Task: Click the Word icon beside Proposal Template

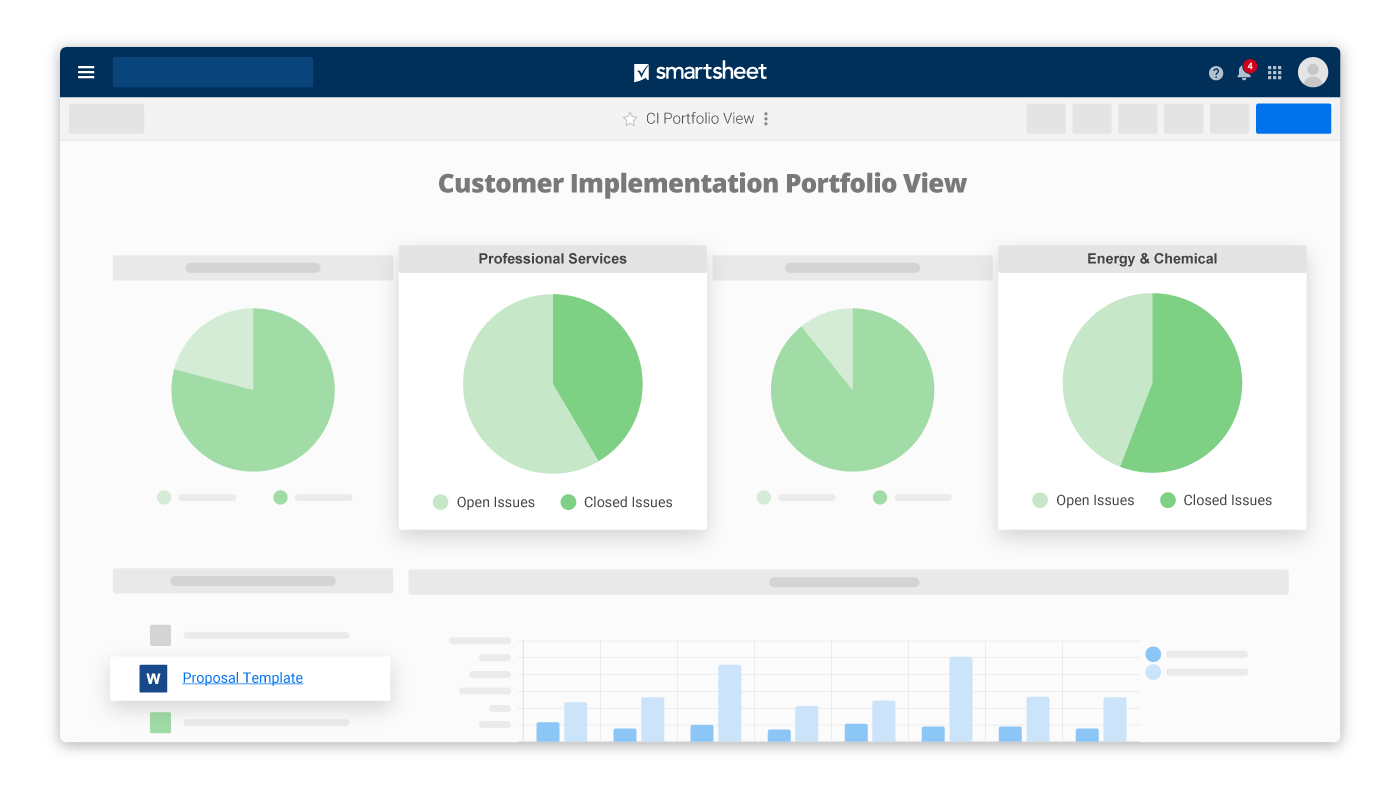Action: [x=152, y=678]
